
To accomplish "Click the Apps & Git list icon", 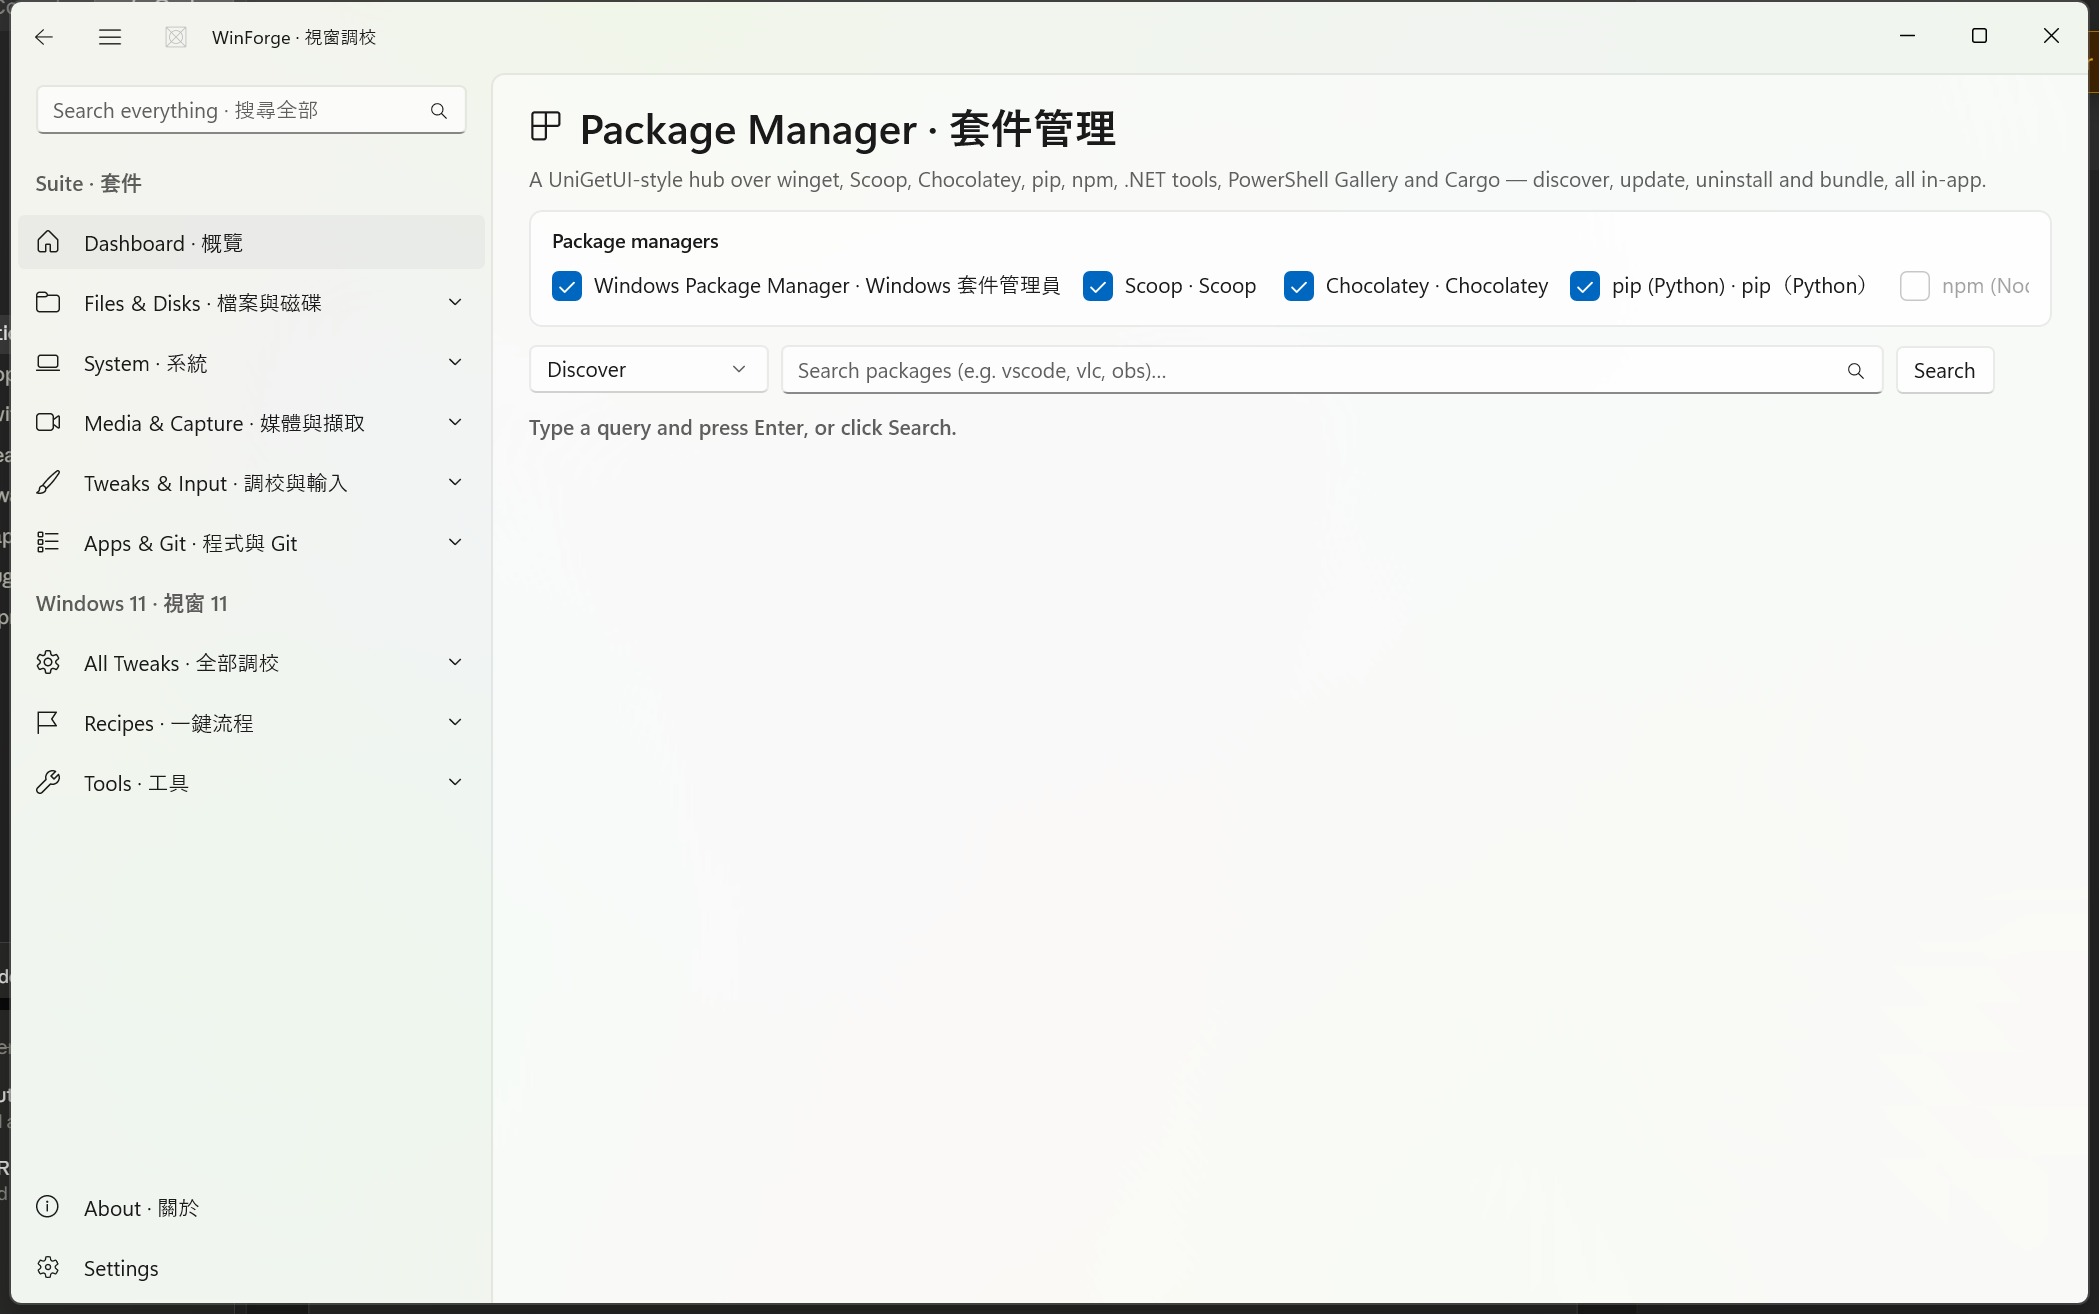I will click(x=48, y=543).
